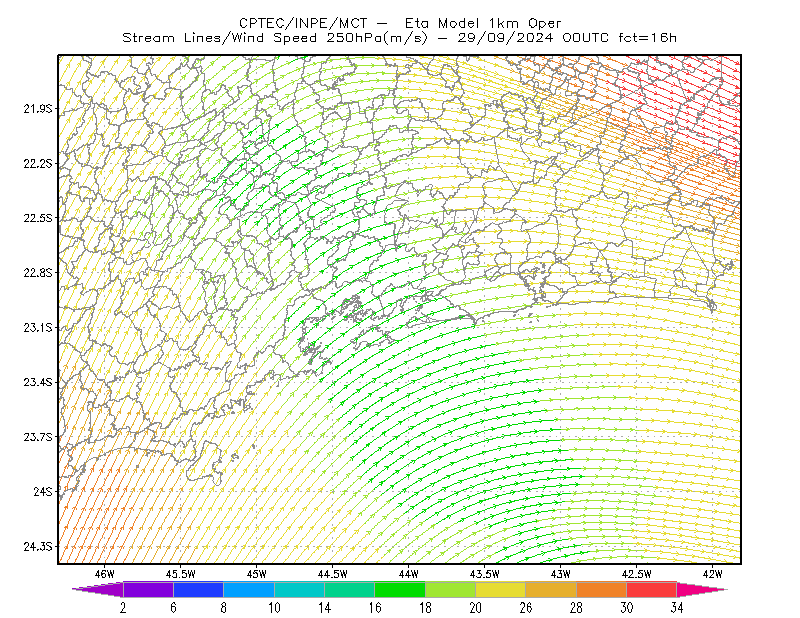Viewport: 800px width, 618px height.
Task: Click the 23.1S latitude axis label
Action: pyautogui.click(x=38, y=328)
